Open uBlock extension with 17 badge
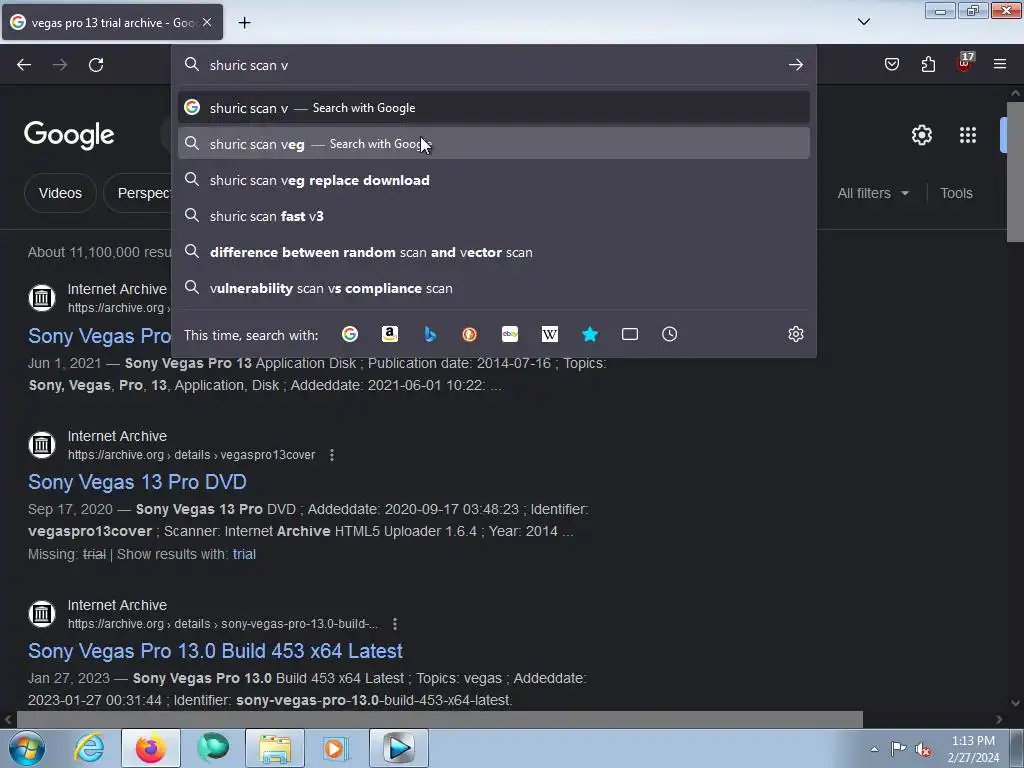This screenshot has width=1024, height=768. point(965,63)
